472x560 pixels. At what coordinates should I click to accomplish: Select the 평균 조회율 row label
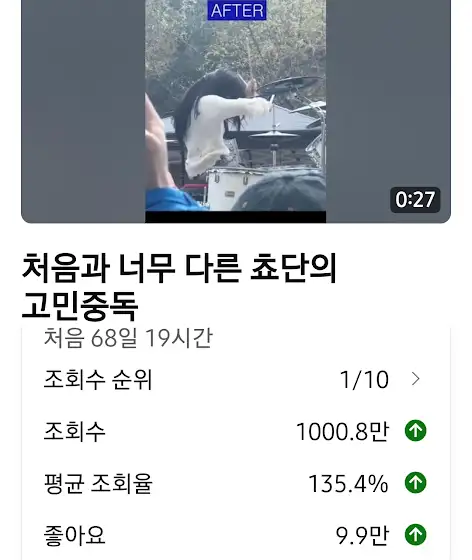click(x=98, y=483)
